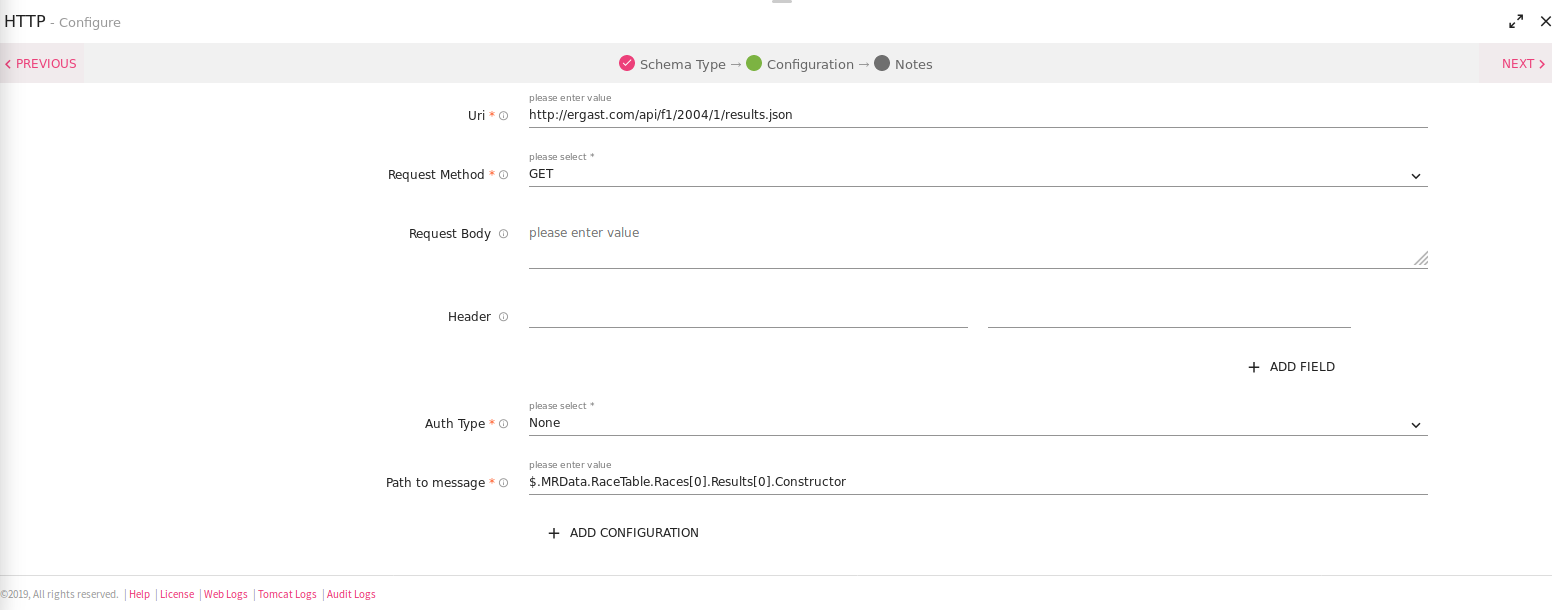This screenshot has height=610, width=1552.
Task: Open the Request Method dropdown showing GET
Action: pyautogui.click(x=977, y=174)
